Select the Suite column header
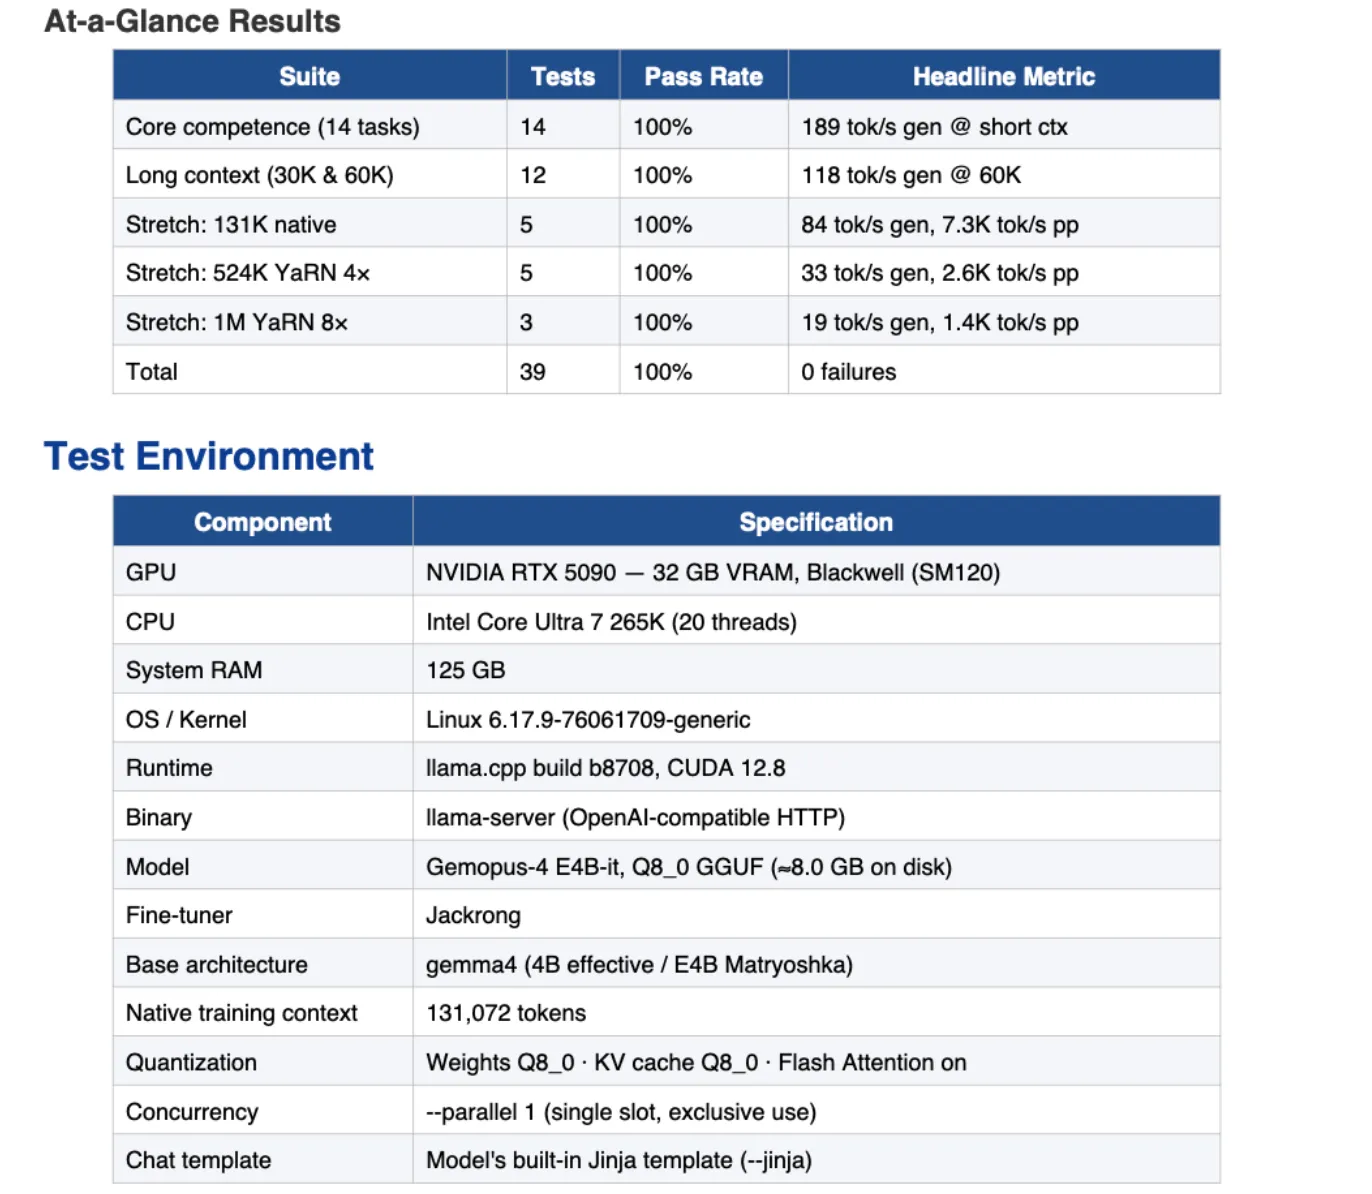 click(x=309, y=76)
